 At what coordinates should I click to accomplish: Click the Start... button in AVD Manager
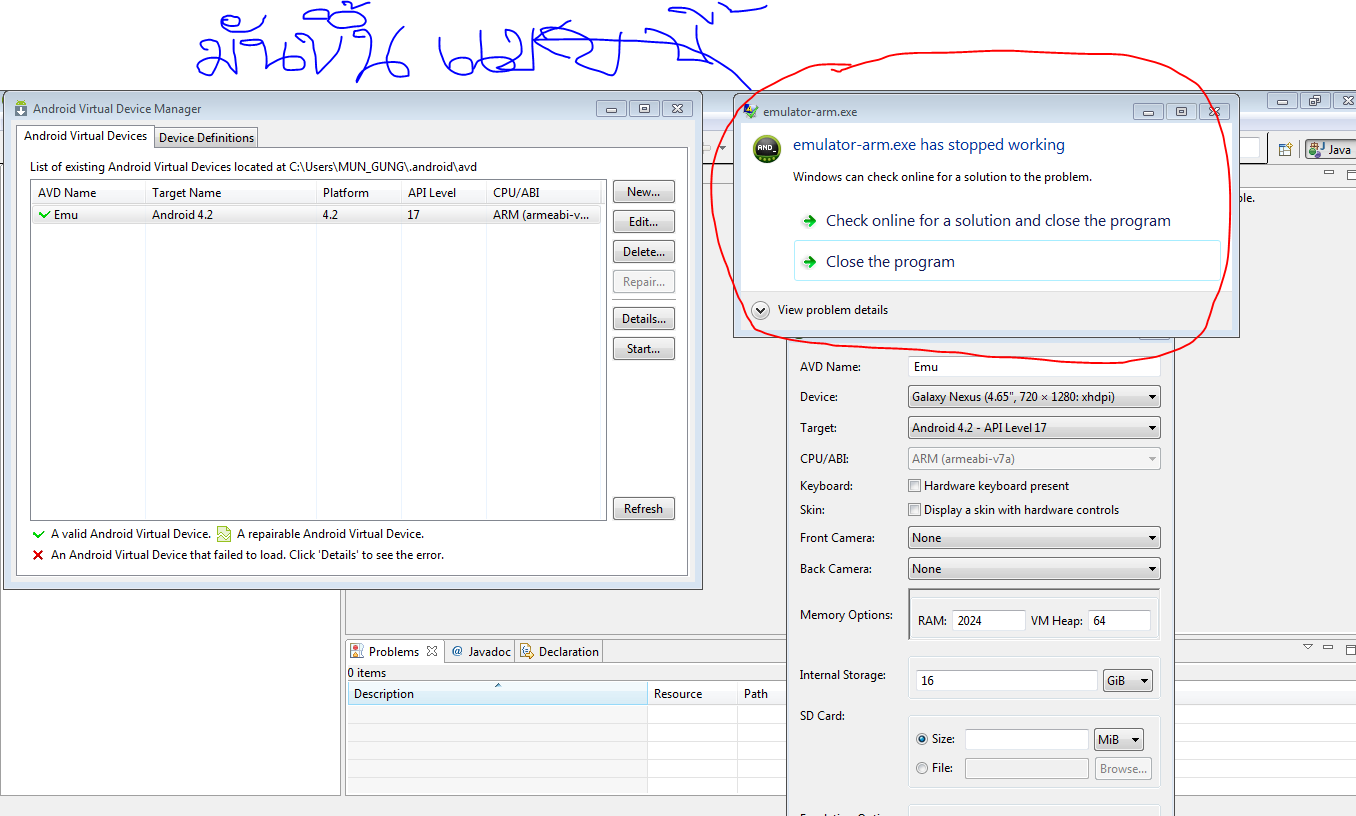pyautogui.click(x=644, y=349)
